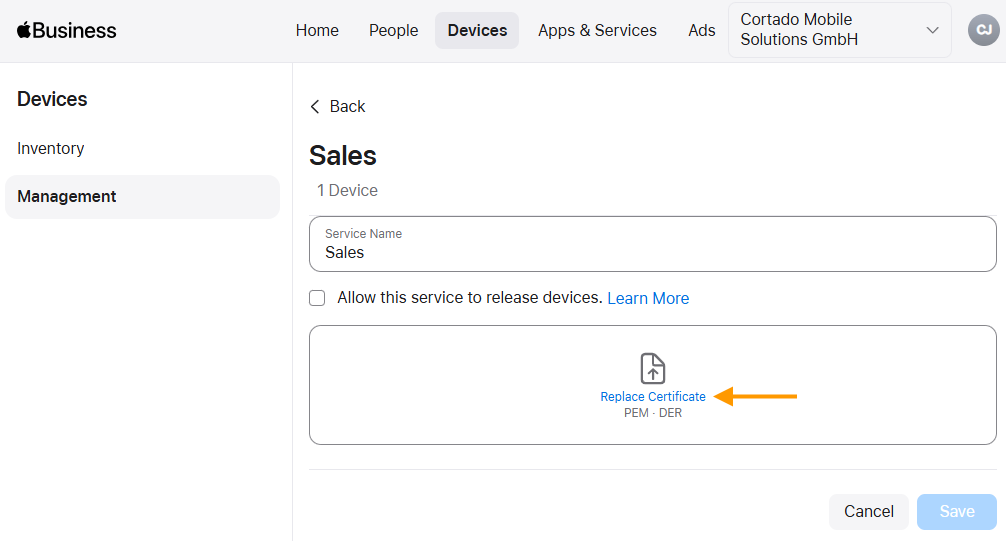Click the 'PEM · DER' format text
1006x541 pixels.
click(x=652, y=413)
